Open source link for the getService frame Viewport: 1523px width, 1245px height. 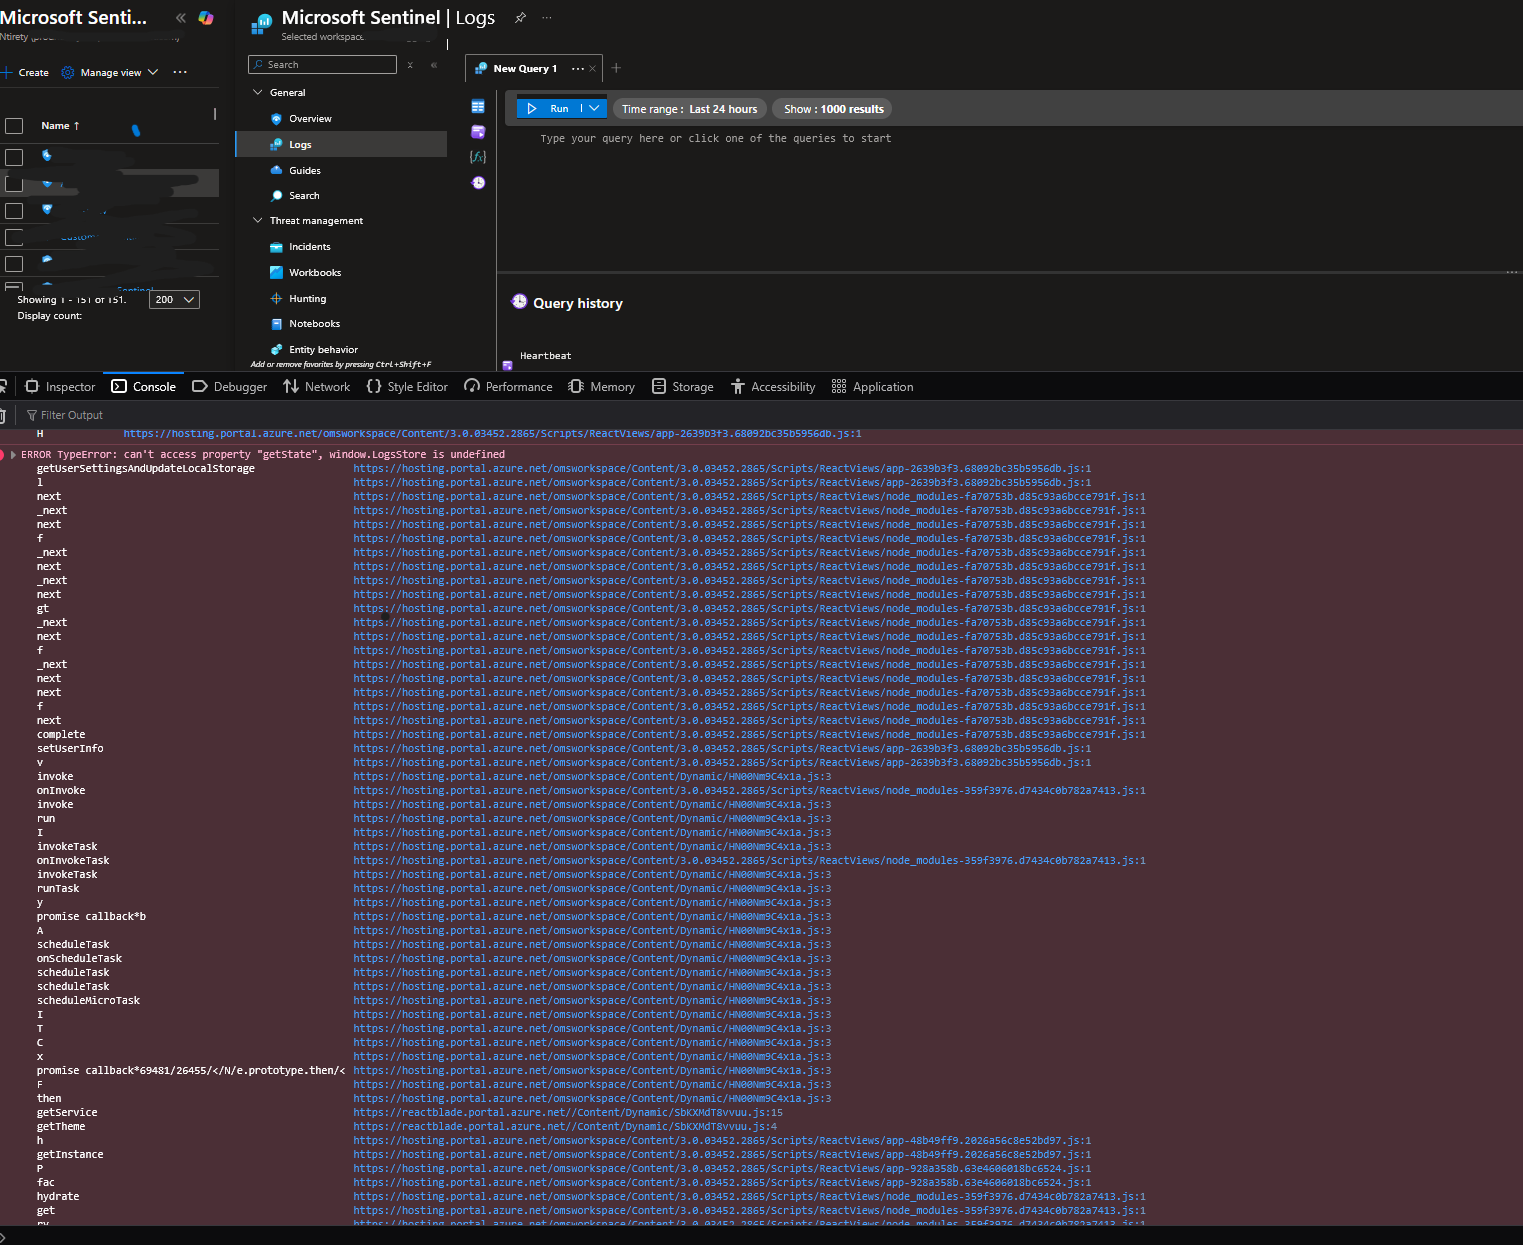coord(568,1112)
